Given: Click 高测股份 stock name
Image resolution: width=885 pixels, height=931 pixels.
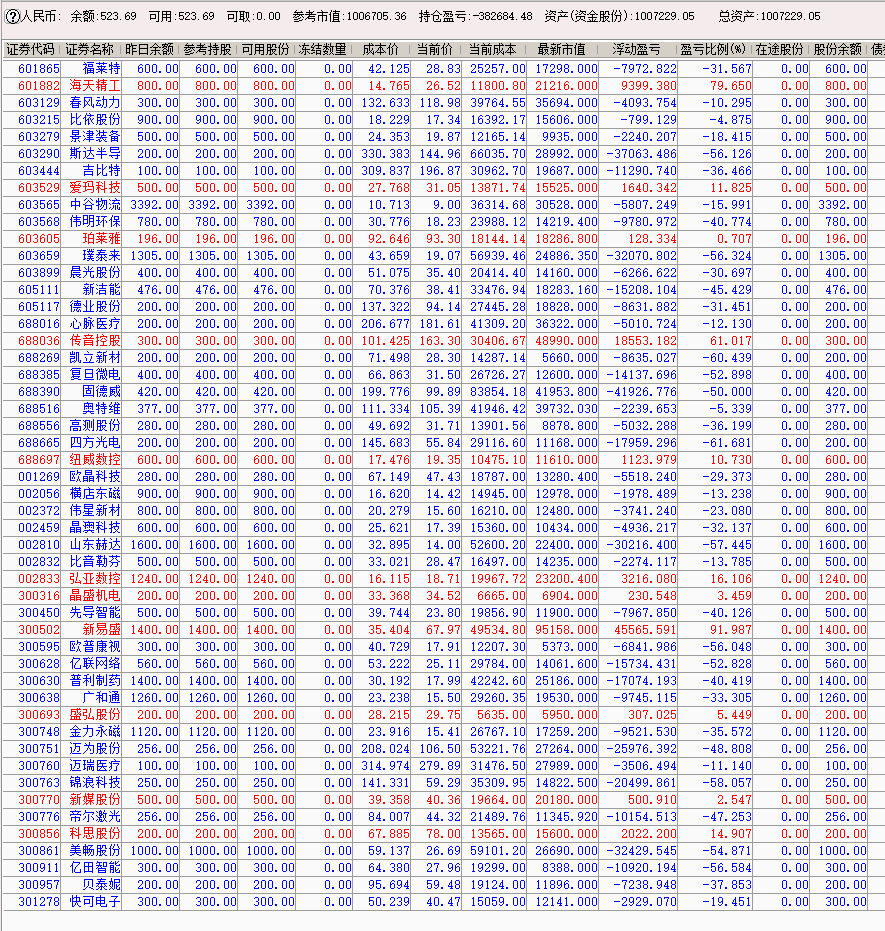Looking at the screenshot, I should pyautogui.click(x=94, y=426).
